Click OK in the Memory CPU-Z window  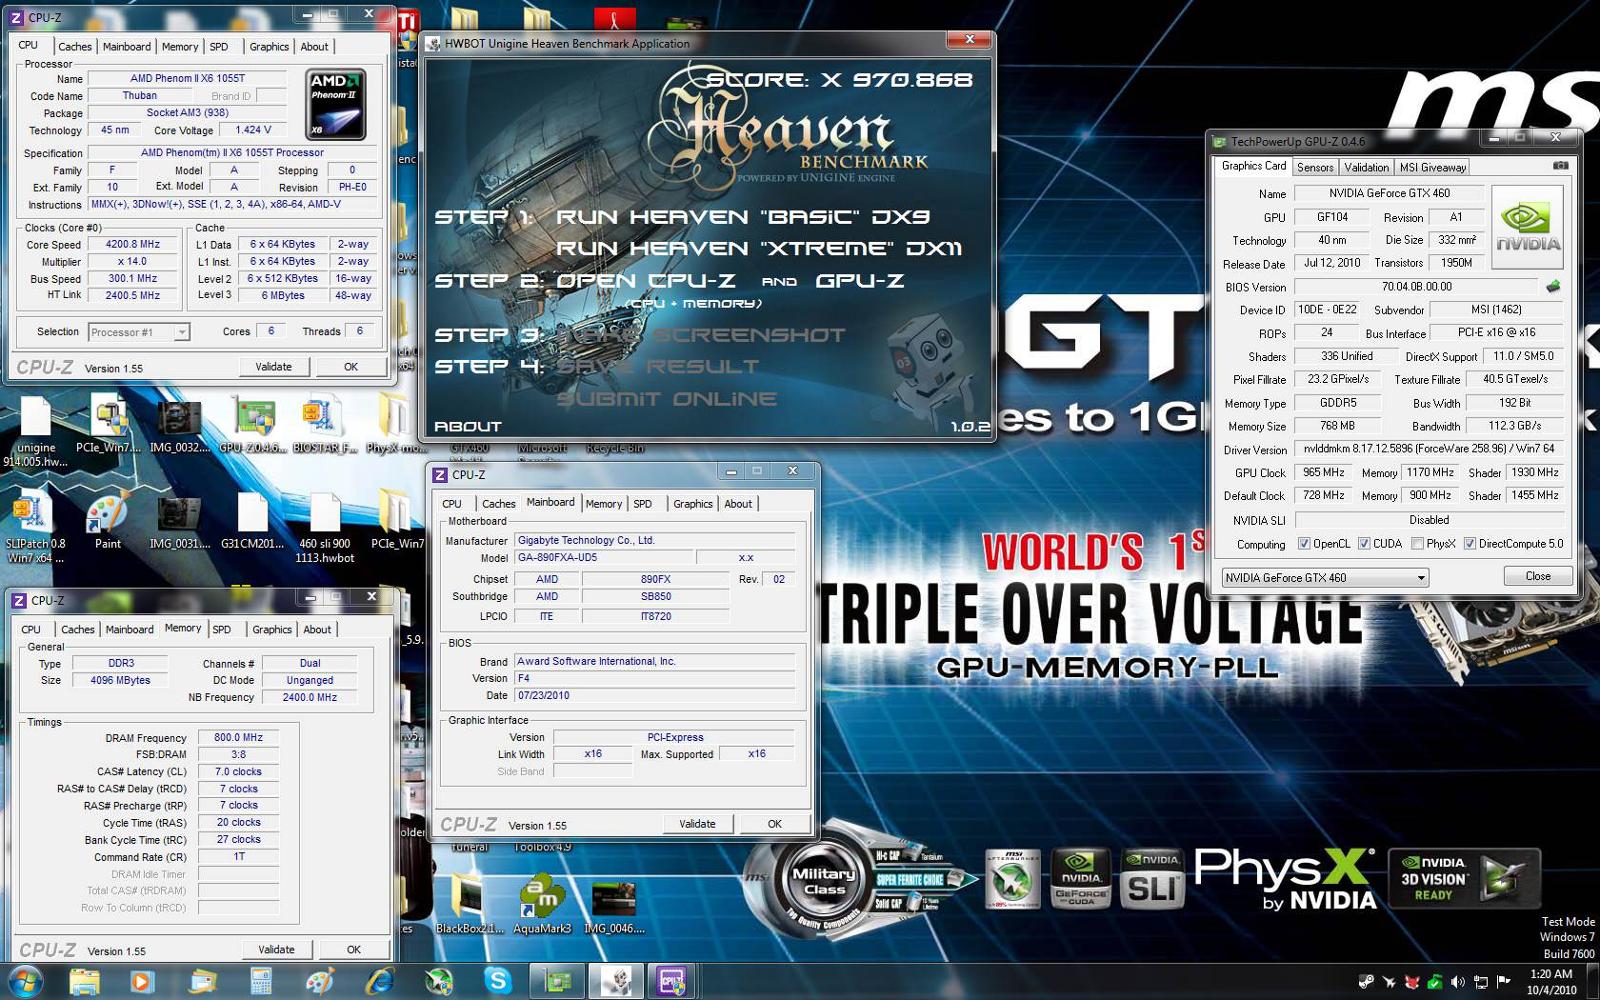[x=353, y=949]
